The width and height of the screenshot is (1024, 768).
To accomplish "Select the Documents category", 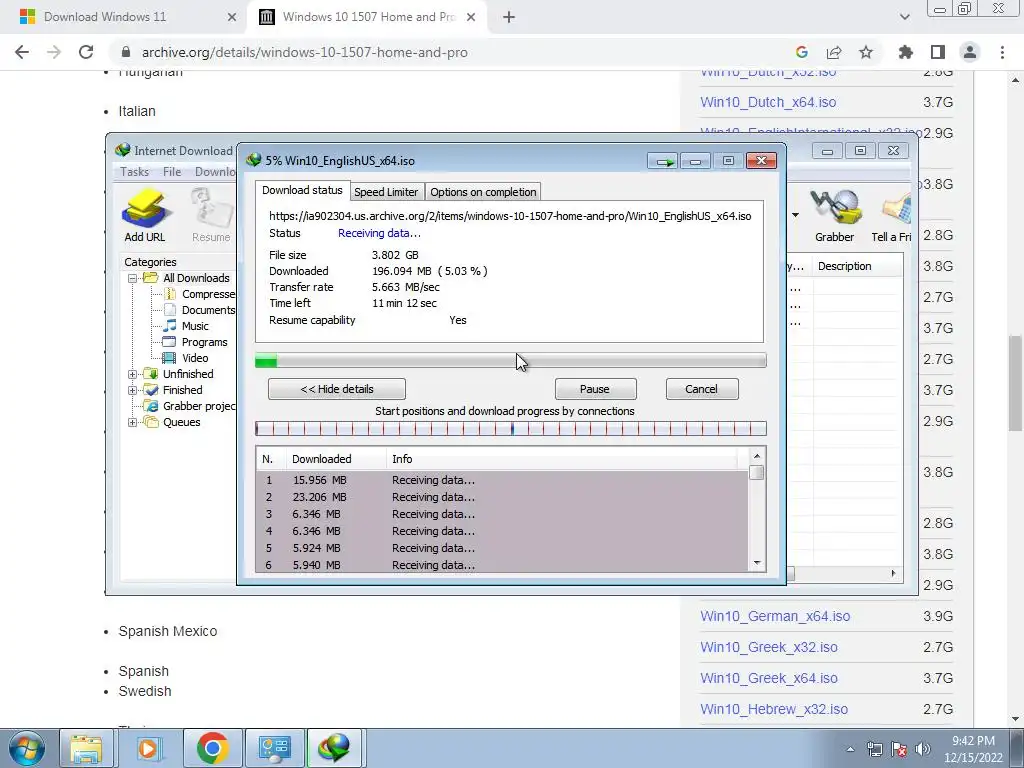I will [208, 310].
